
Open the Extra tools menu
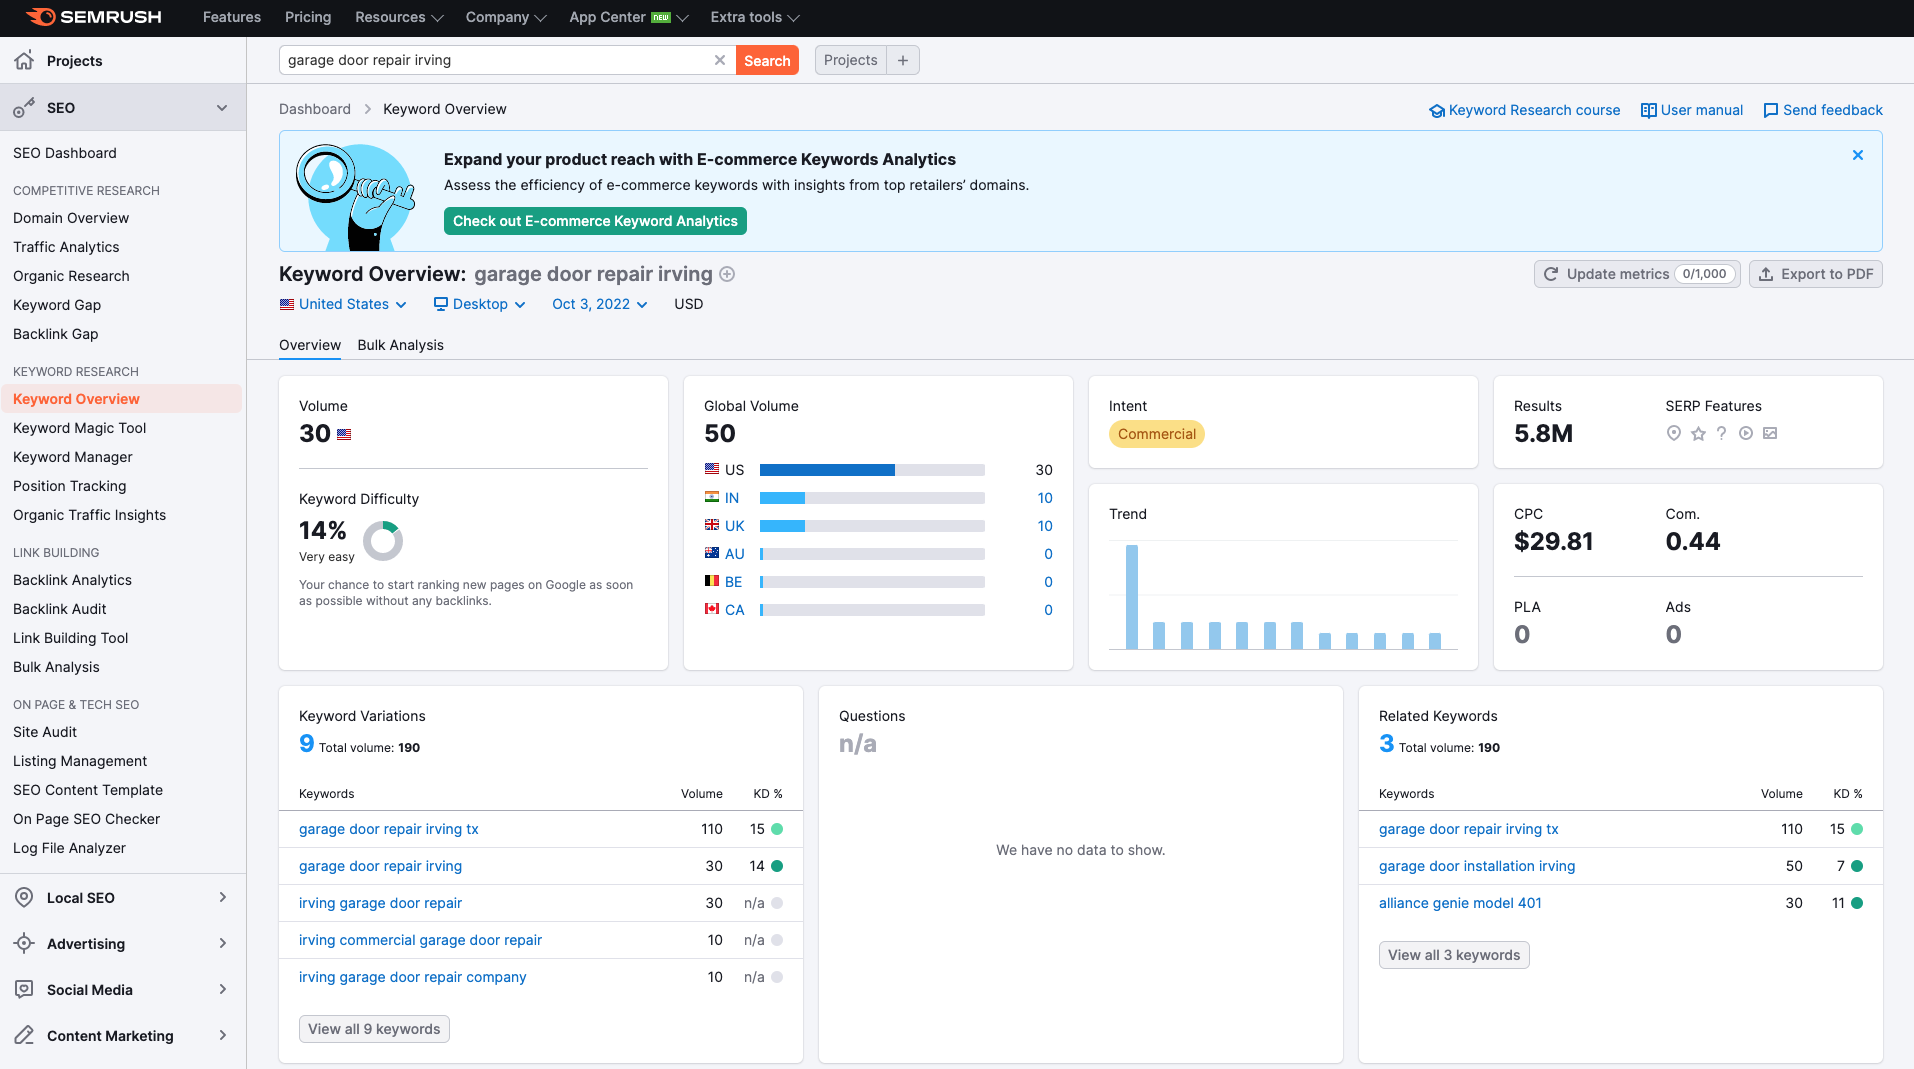pyautogui.click(x=755, y=17)
